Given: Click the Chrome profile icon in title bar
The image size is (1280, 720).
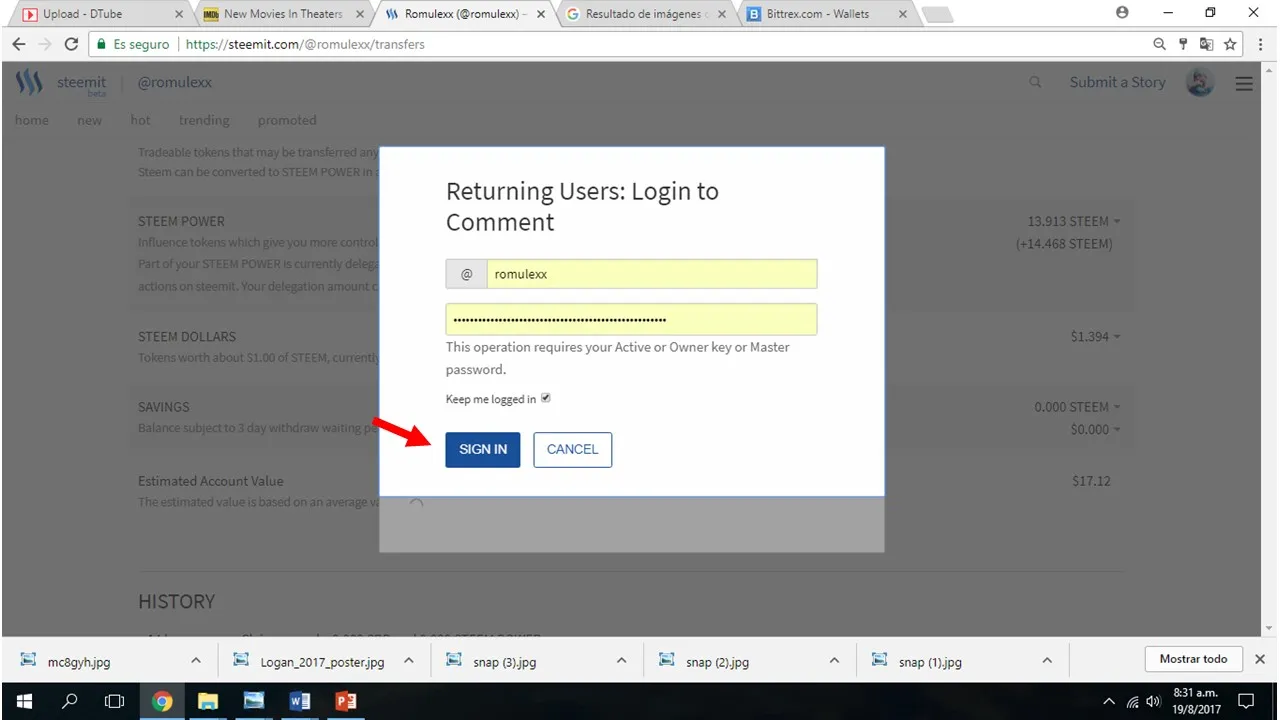Looking at the screenshot, I should [1122, 13].
